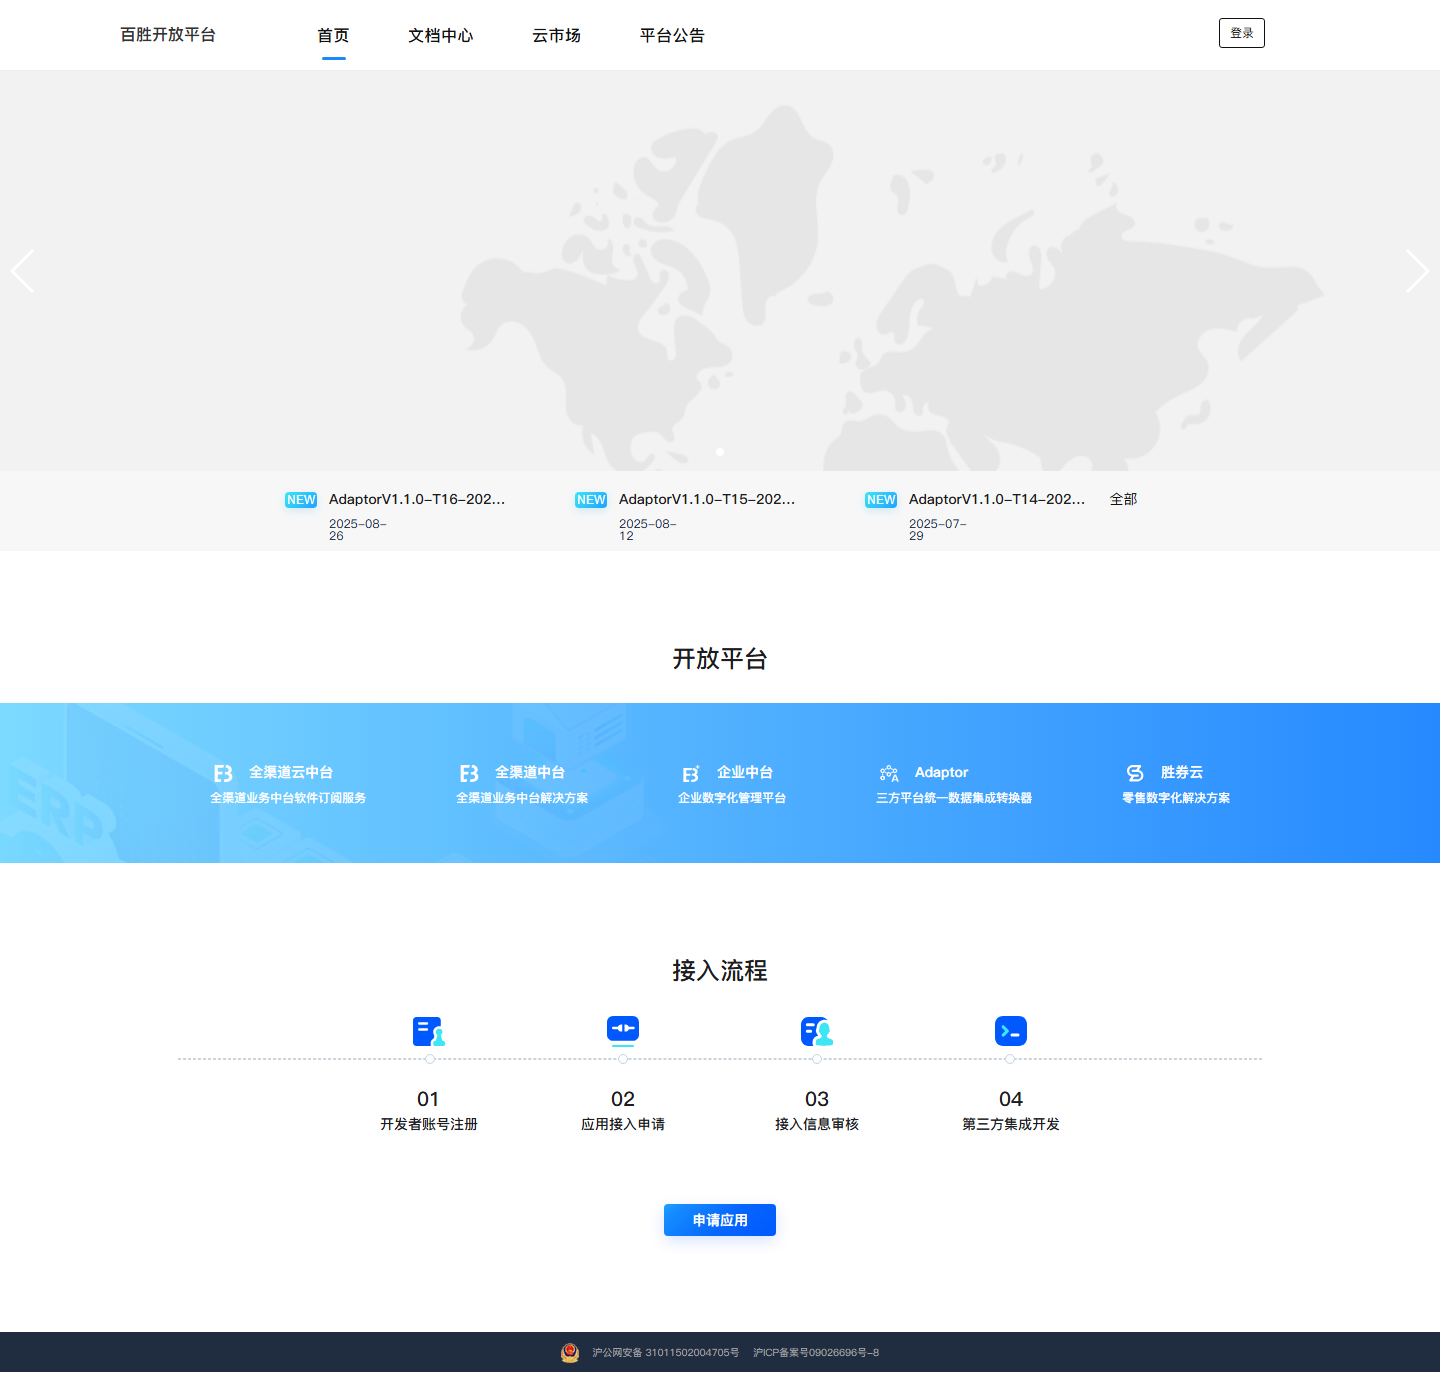The image size is (1440, 1400).
Task: Go to previous carousel slide arrow
Action: click(23, 271)
